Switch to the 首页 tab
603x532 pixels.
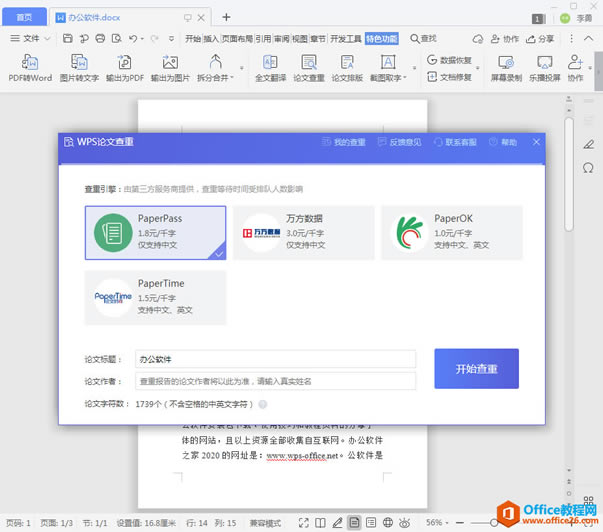pos(24,17)
